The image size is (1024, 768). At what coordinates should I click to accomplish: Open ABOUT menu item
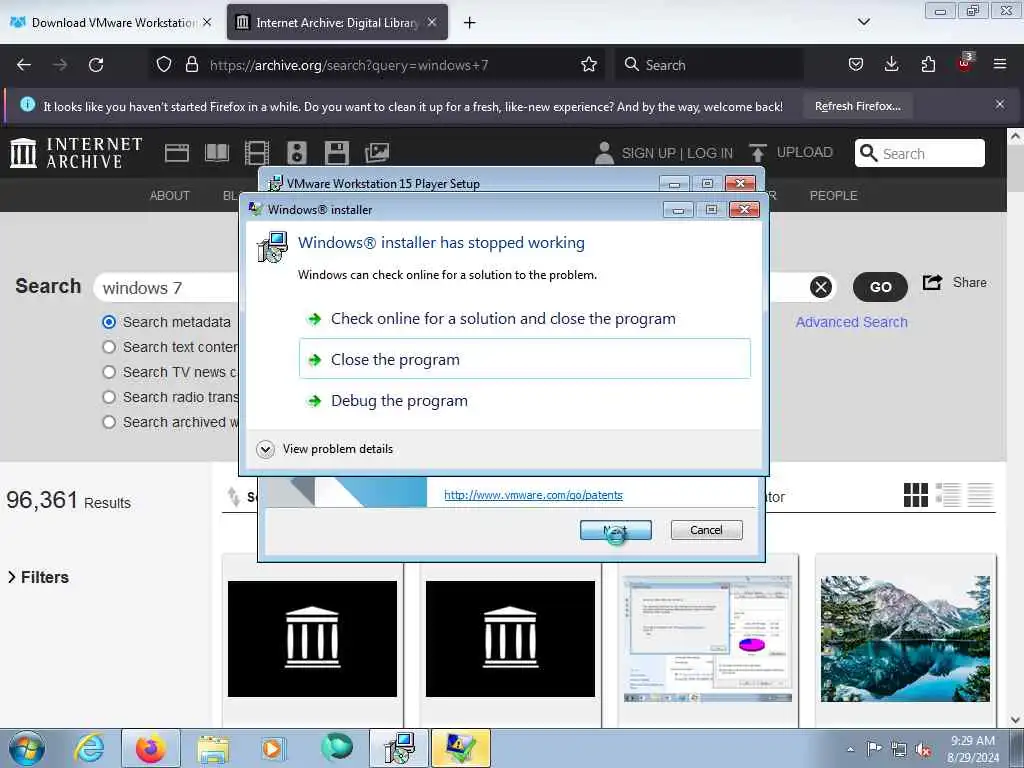tap(170, 195)
